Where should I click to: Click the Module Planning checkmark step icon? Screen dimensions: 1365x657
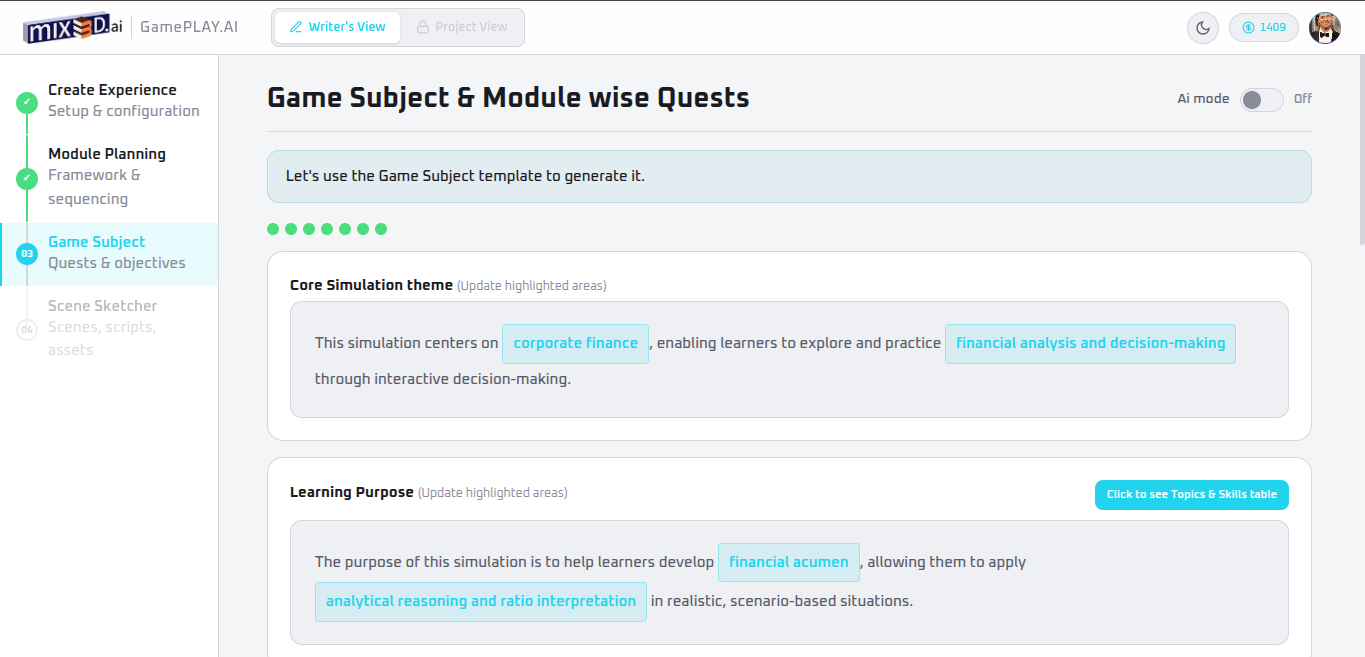27,178
